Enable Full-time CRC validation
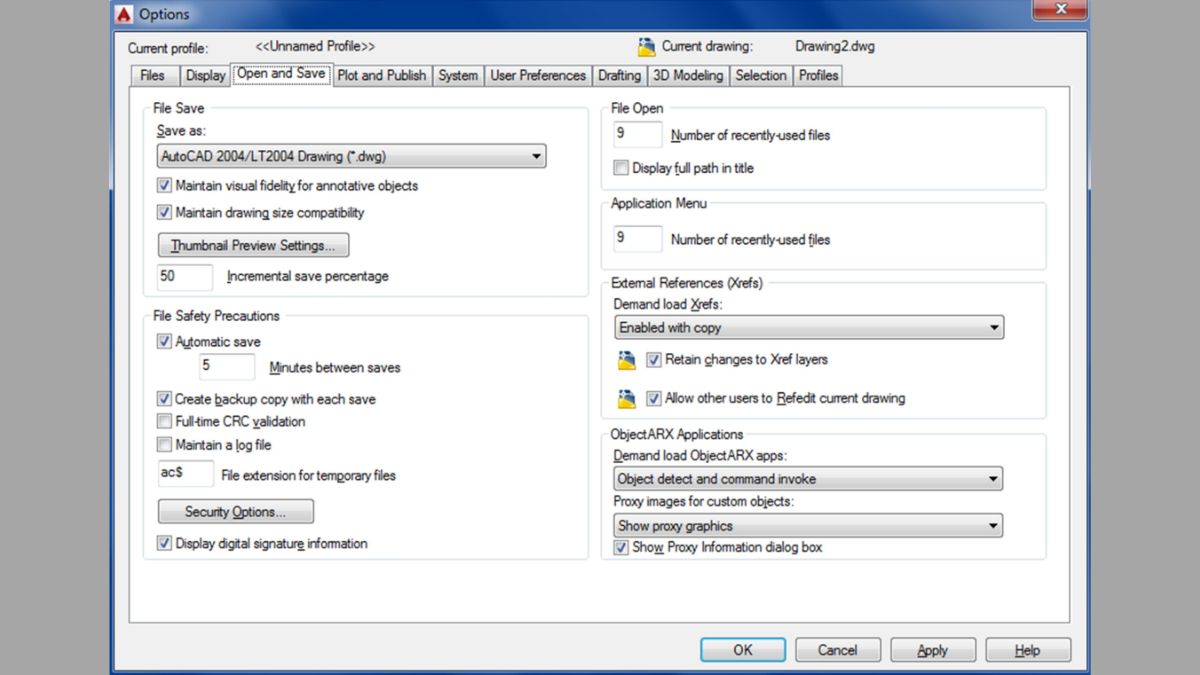Viewport: 1200px width, 675px height. pyautogui.click(x=165, y=422)
